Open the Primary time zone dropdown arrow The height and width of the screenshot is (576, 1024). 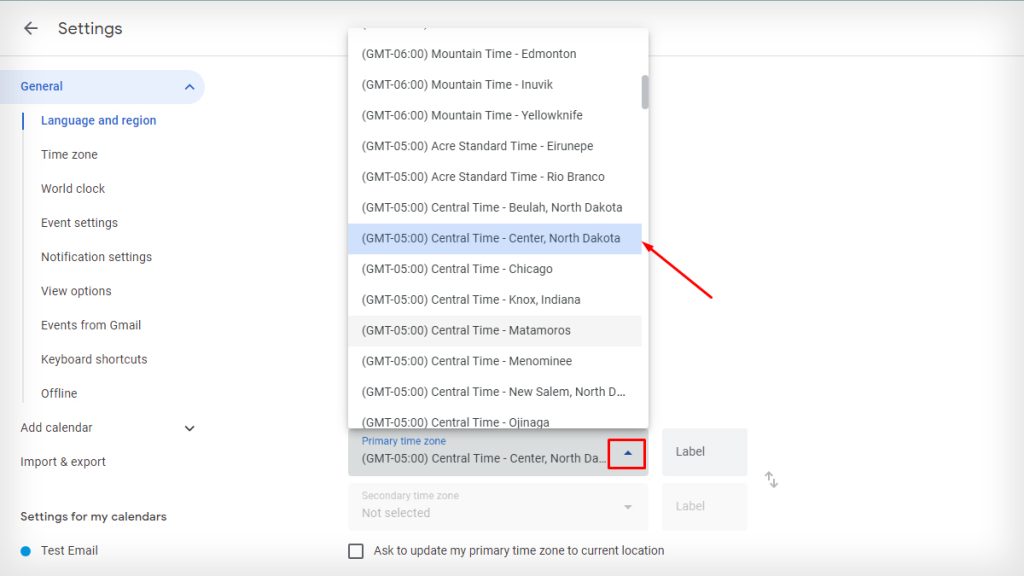pos(627,452)
